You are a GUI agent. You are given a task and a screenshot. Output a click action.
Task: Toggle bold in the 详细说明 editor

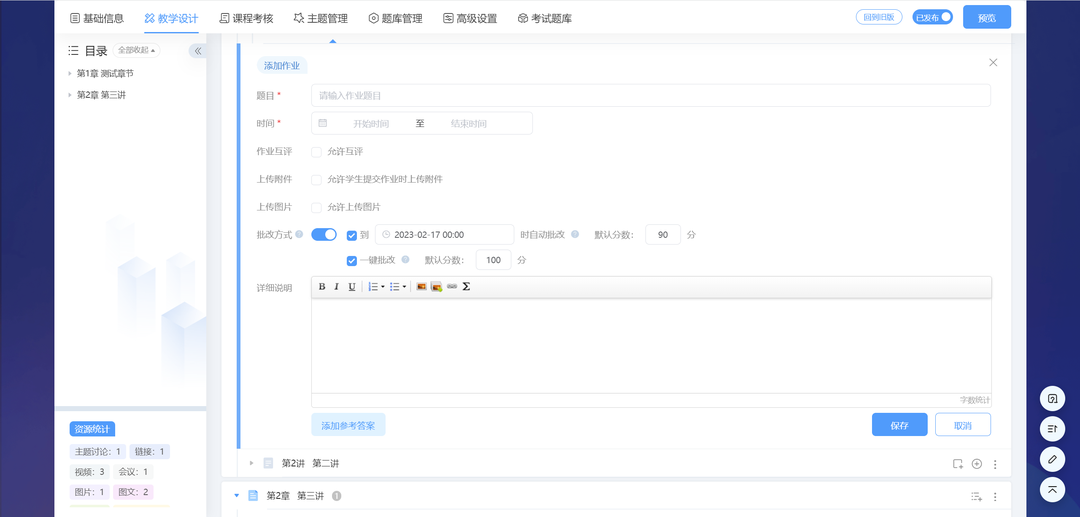pos(322,286)
